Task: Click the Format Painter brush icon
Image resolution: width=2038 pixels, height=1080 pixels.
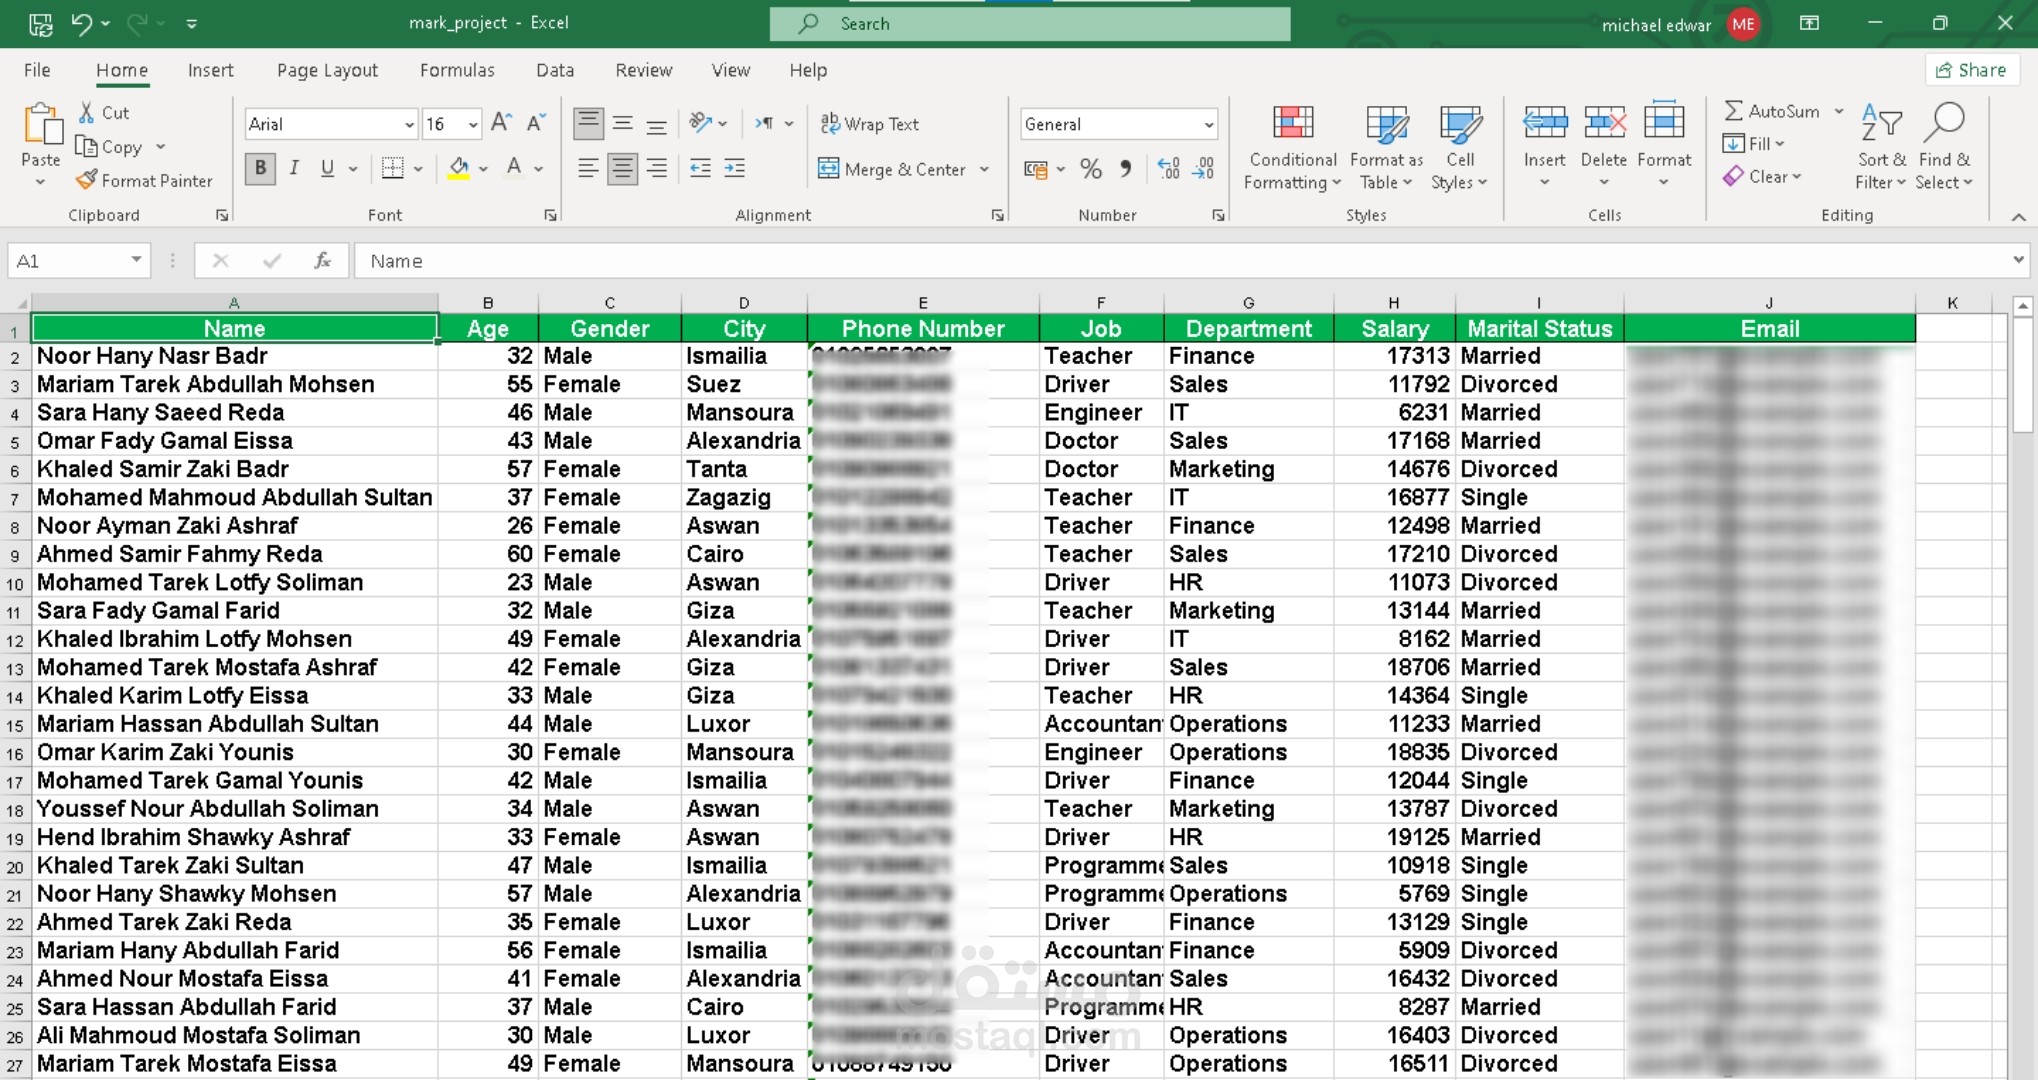Action: pos(87,180)
